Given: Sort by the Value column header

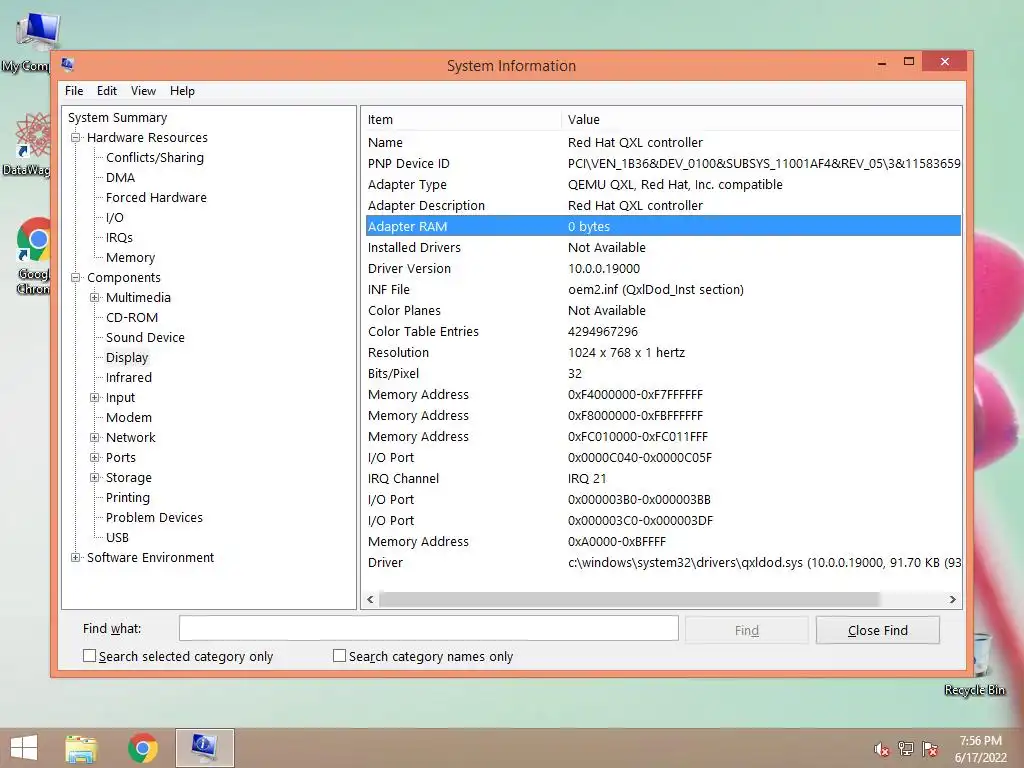Looking at the screenshot, I should coord(761,120).
